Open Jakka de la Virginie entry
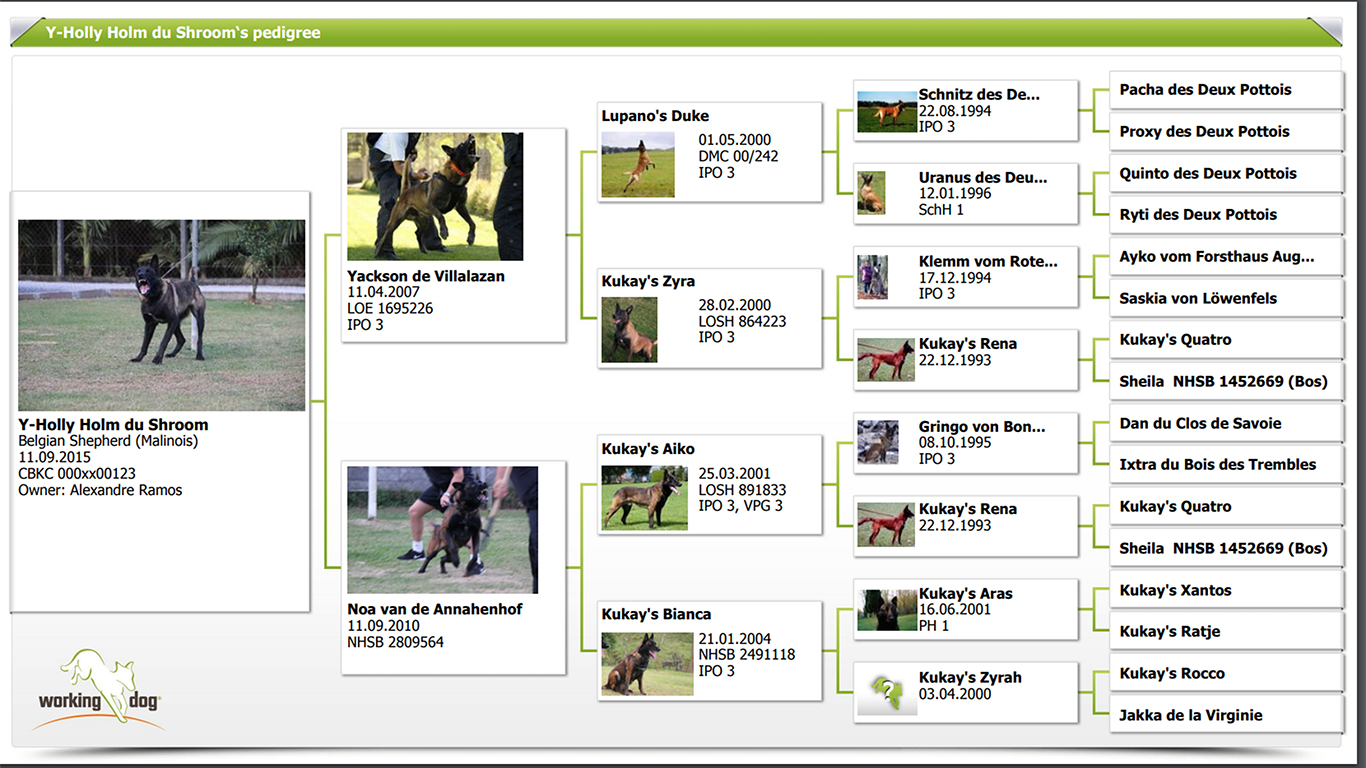Image resolution: width=1366 pixels, height=768 pixels. pos(1225,715)
